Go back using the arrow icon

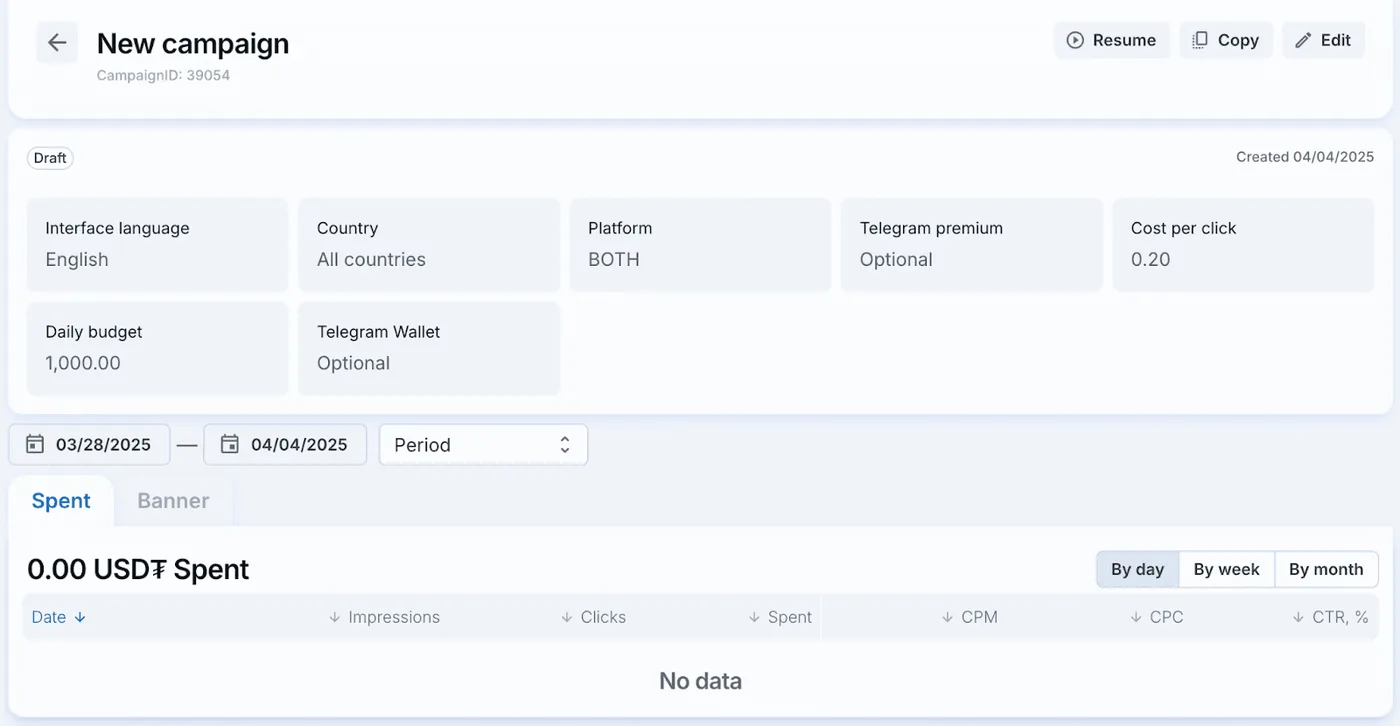click(x=57, y=42)
